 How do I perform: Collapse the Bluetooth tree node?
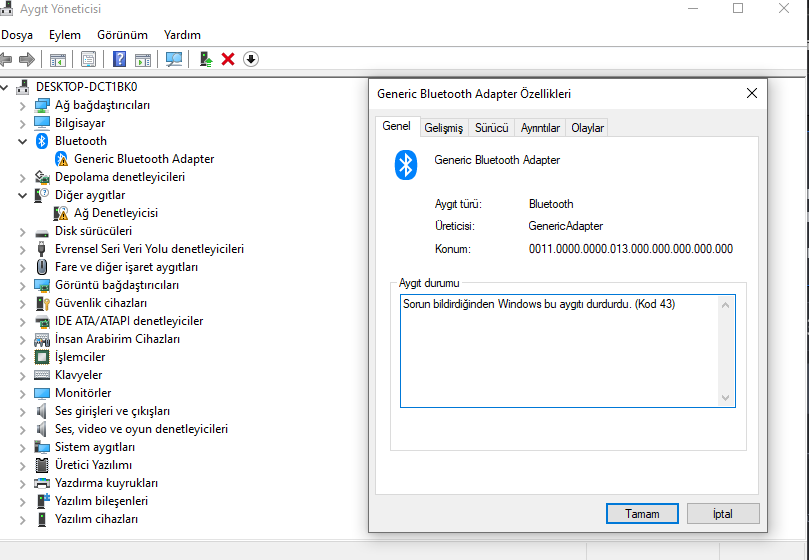point(22,141)
